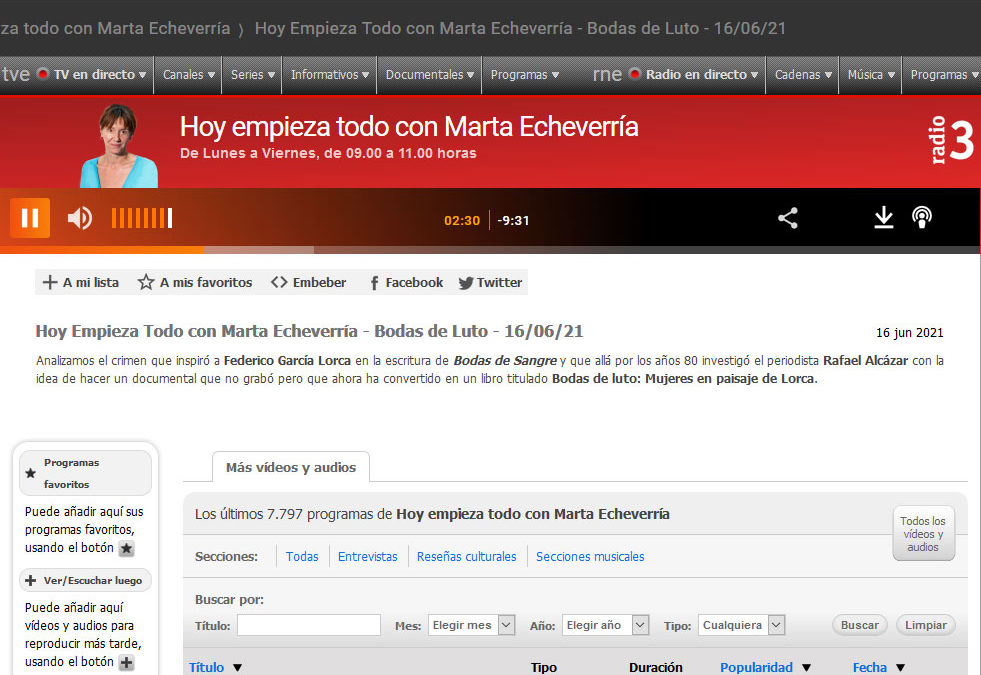Image resolution: width=981 pixels, height=675 pixels.
Task: Open the 'TV en directo' dropdown menu
Action: [92, 75]
